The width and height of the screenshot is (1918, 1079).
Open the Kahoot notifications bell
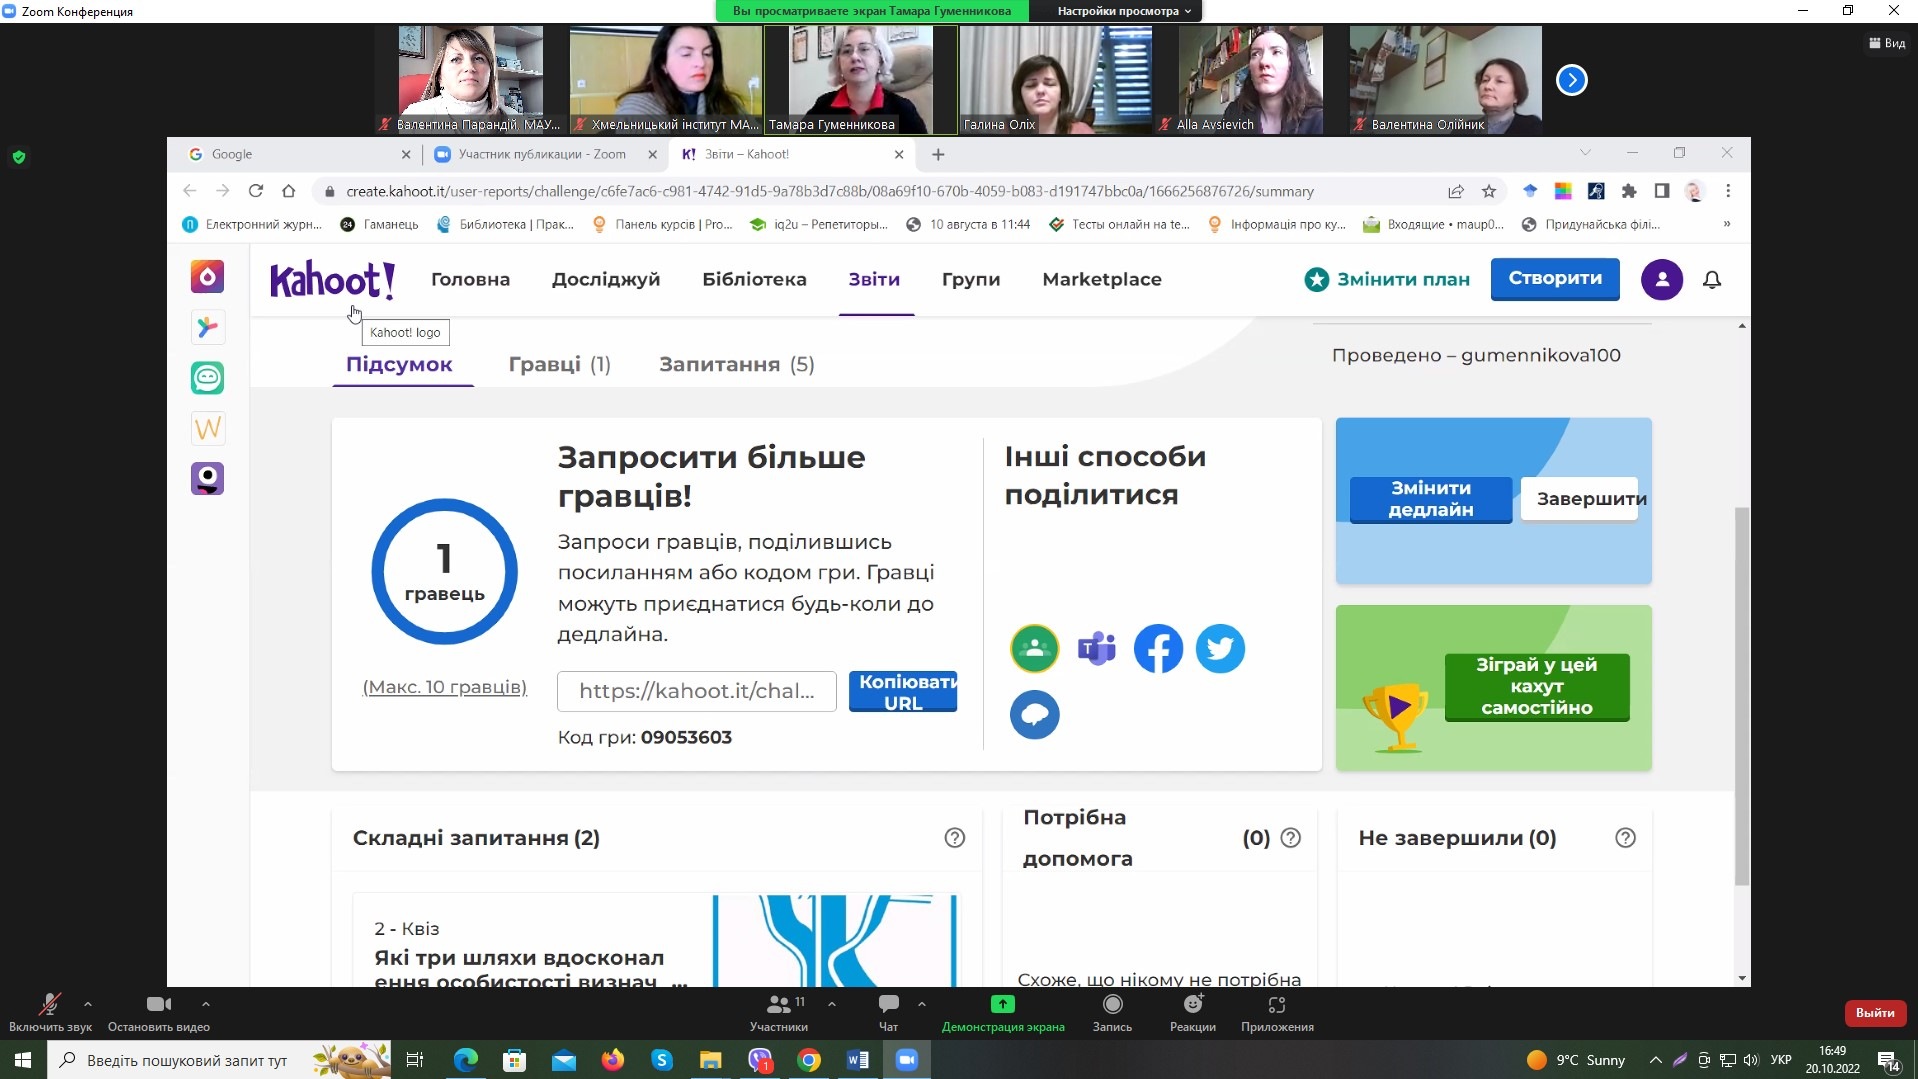1711,280
